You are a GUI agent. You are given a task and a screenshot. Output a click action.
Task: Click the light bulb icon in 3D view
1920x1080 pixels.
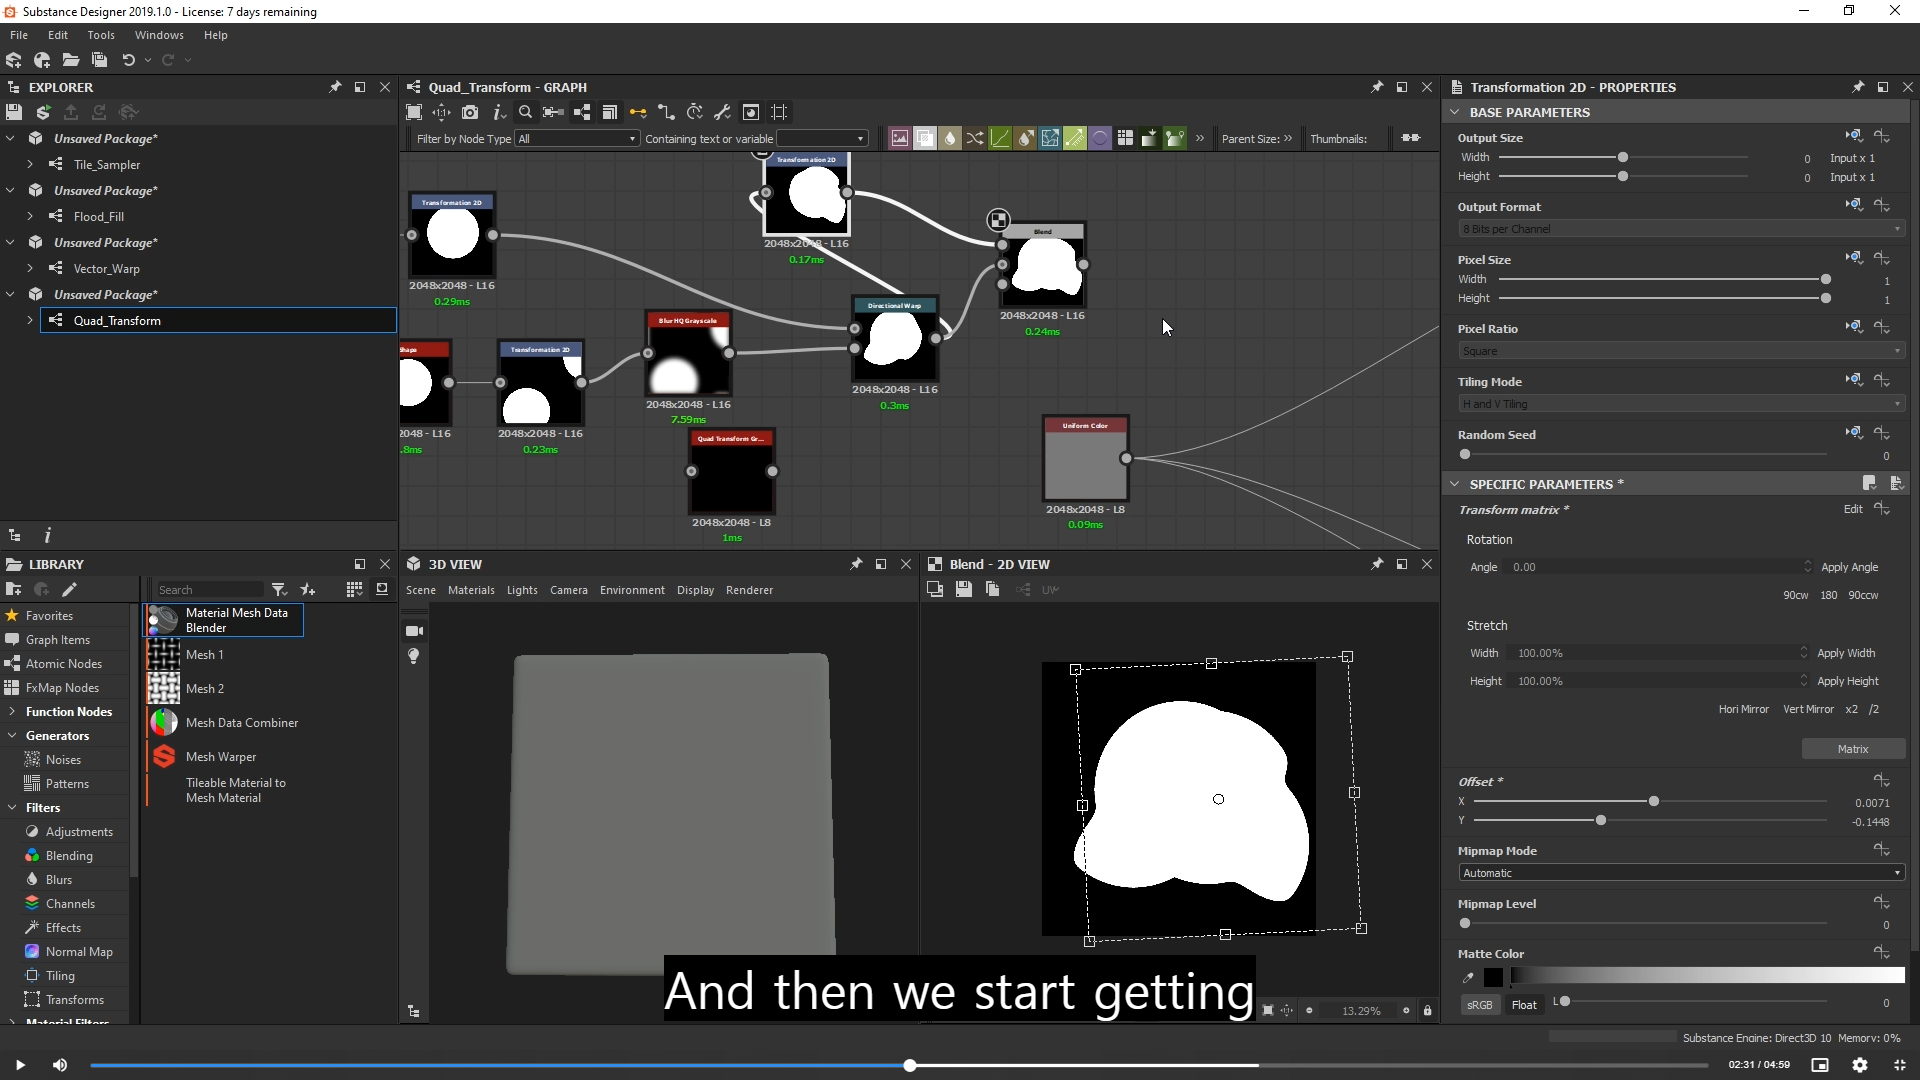(x=414, y=656)
